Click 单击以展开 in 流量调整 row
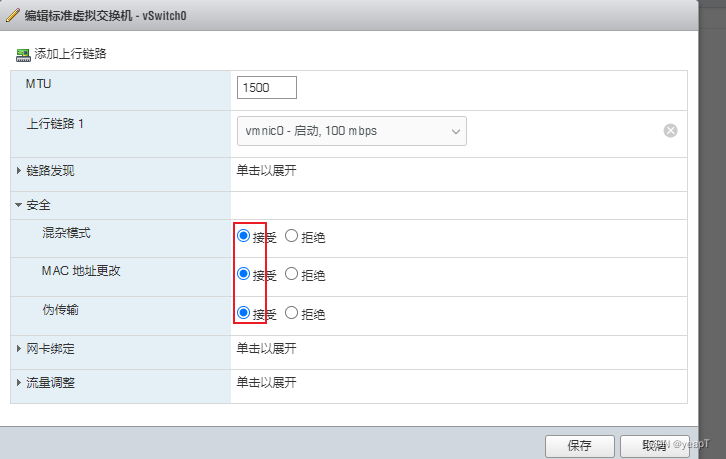 [266, 383]
